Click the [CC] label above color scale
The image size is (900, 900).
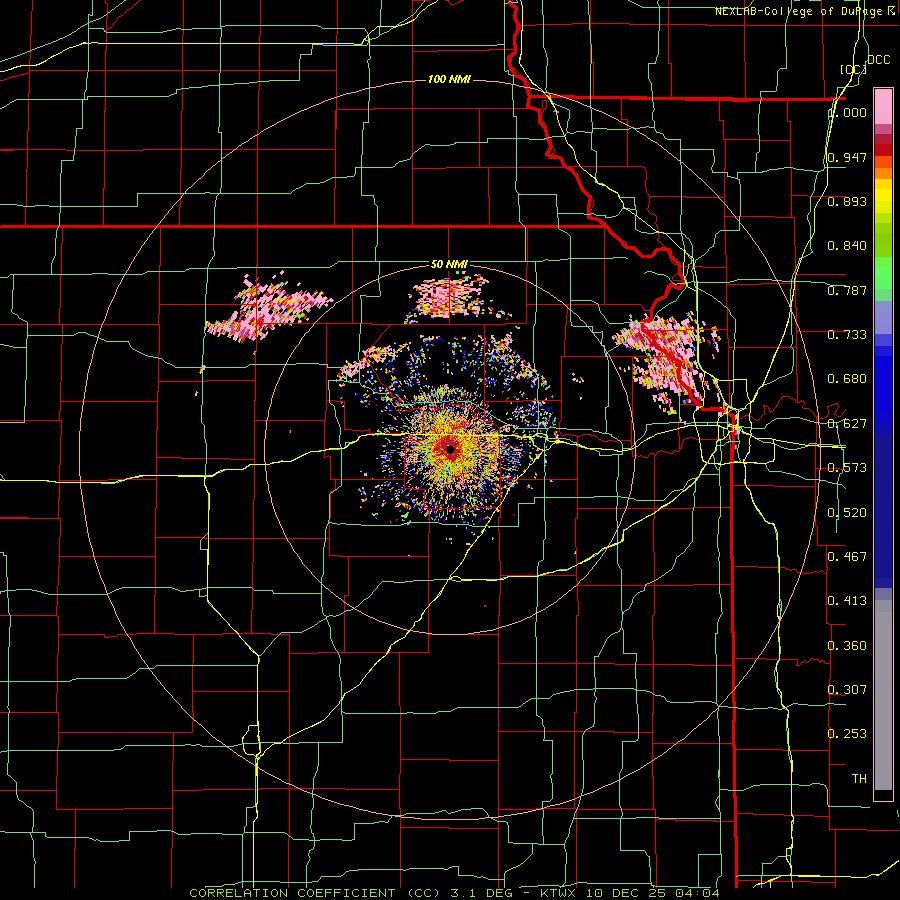pos(853,69)
